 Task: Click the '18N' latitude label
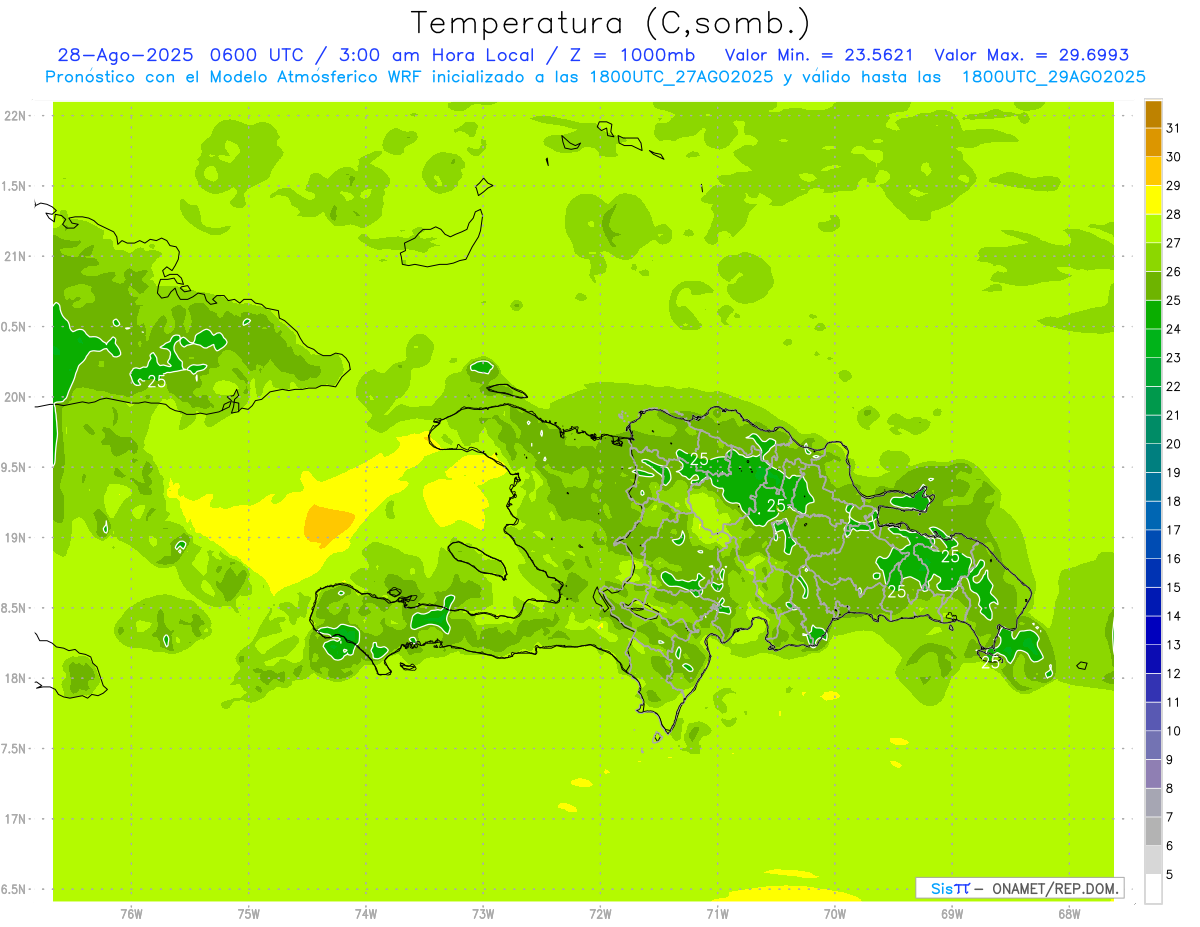coord(17,678)
